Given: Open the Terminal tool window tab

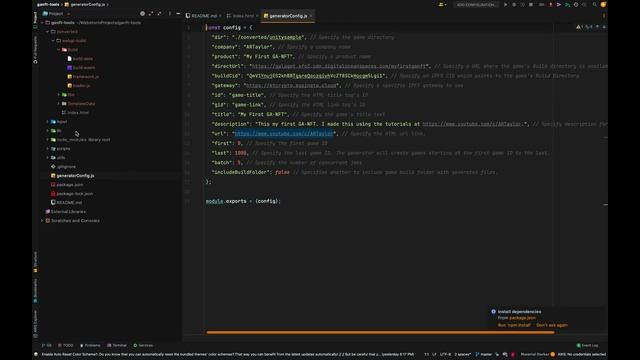Looking at the screenshot, I should (x=117, y=345).
